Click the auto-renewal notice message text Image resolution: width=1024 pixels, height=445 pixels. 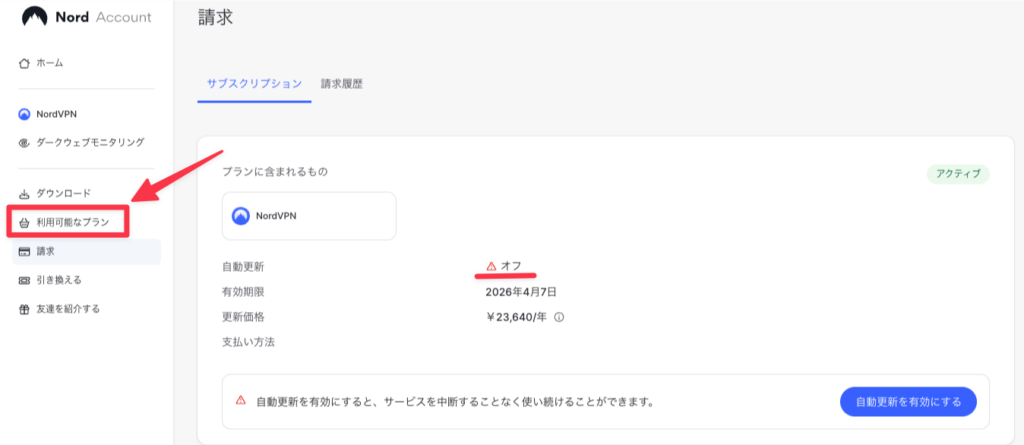(455, 401)
